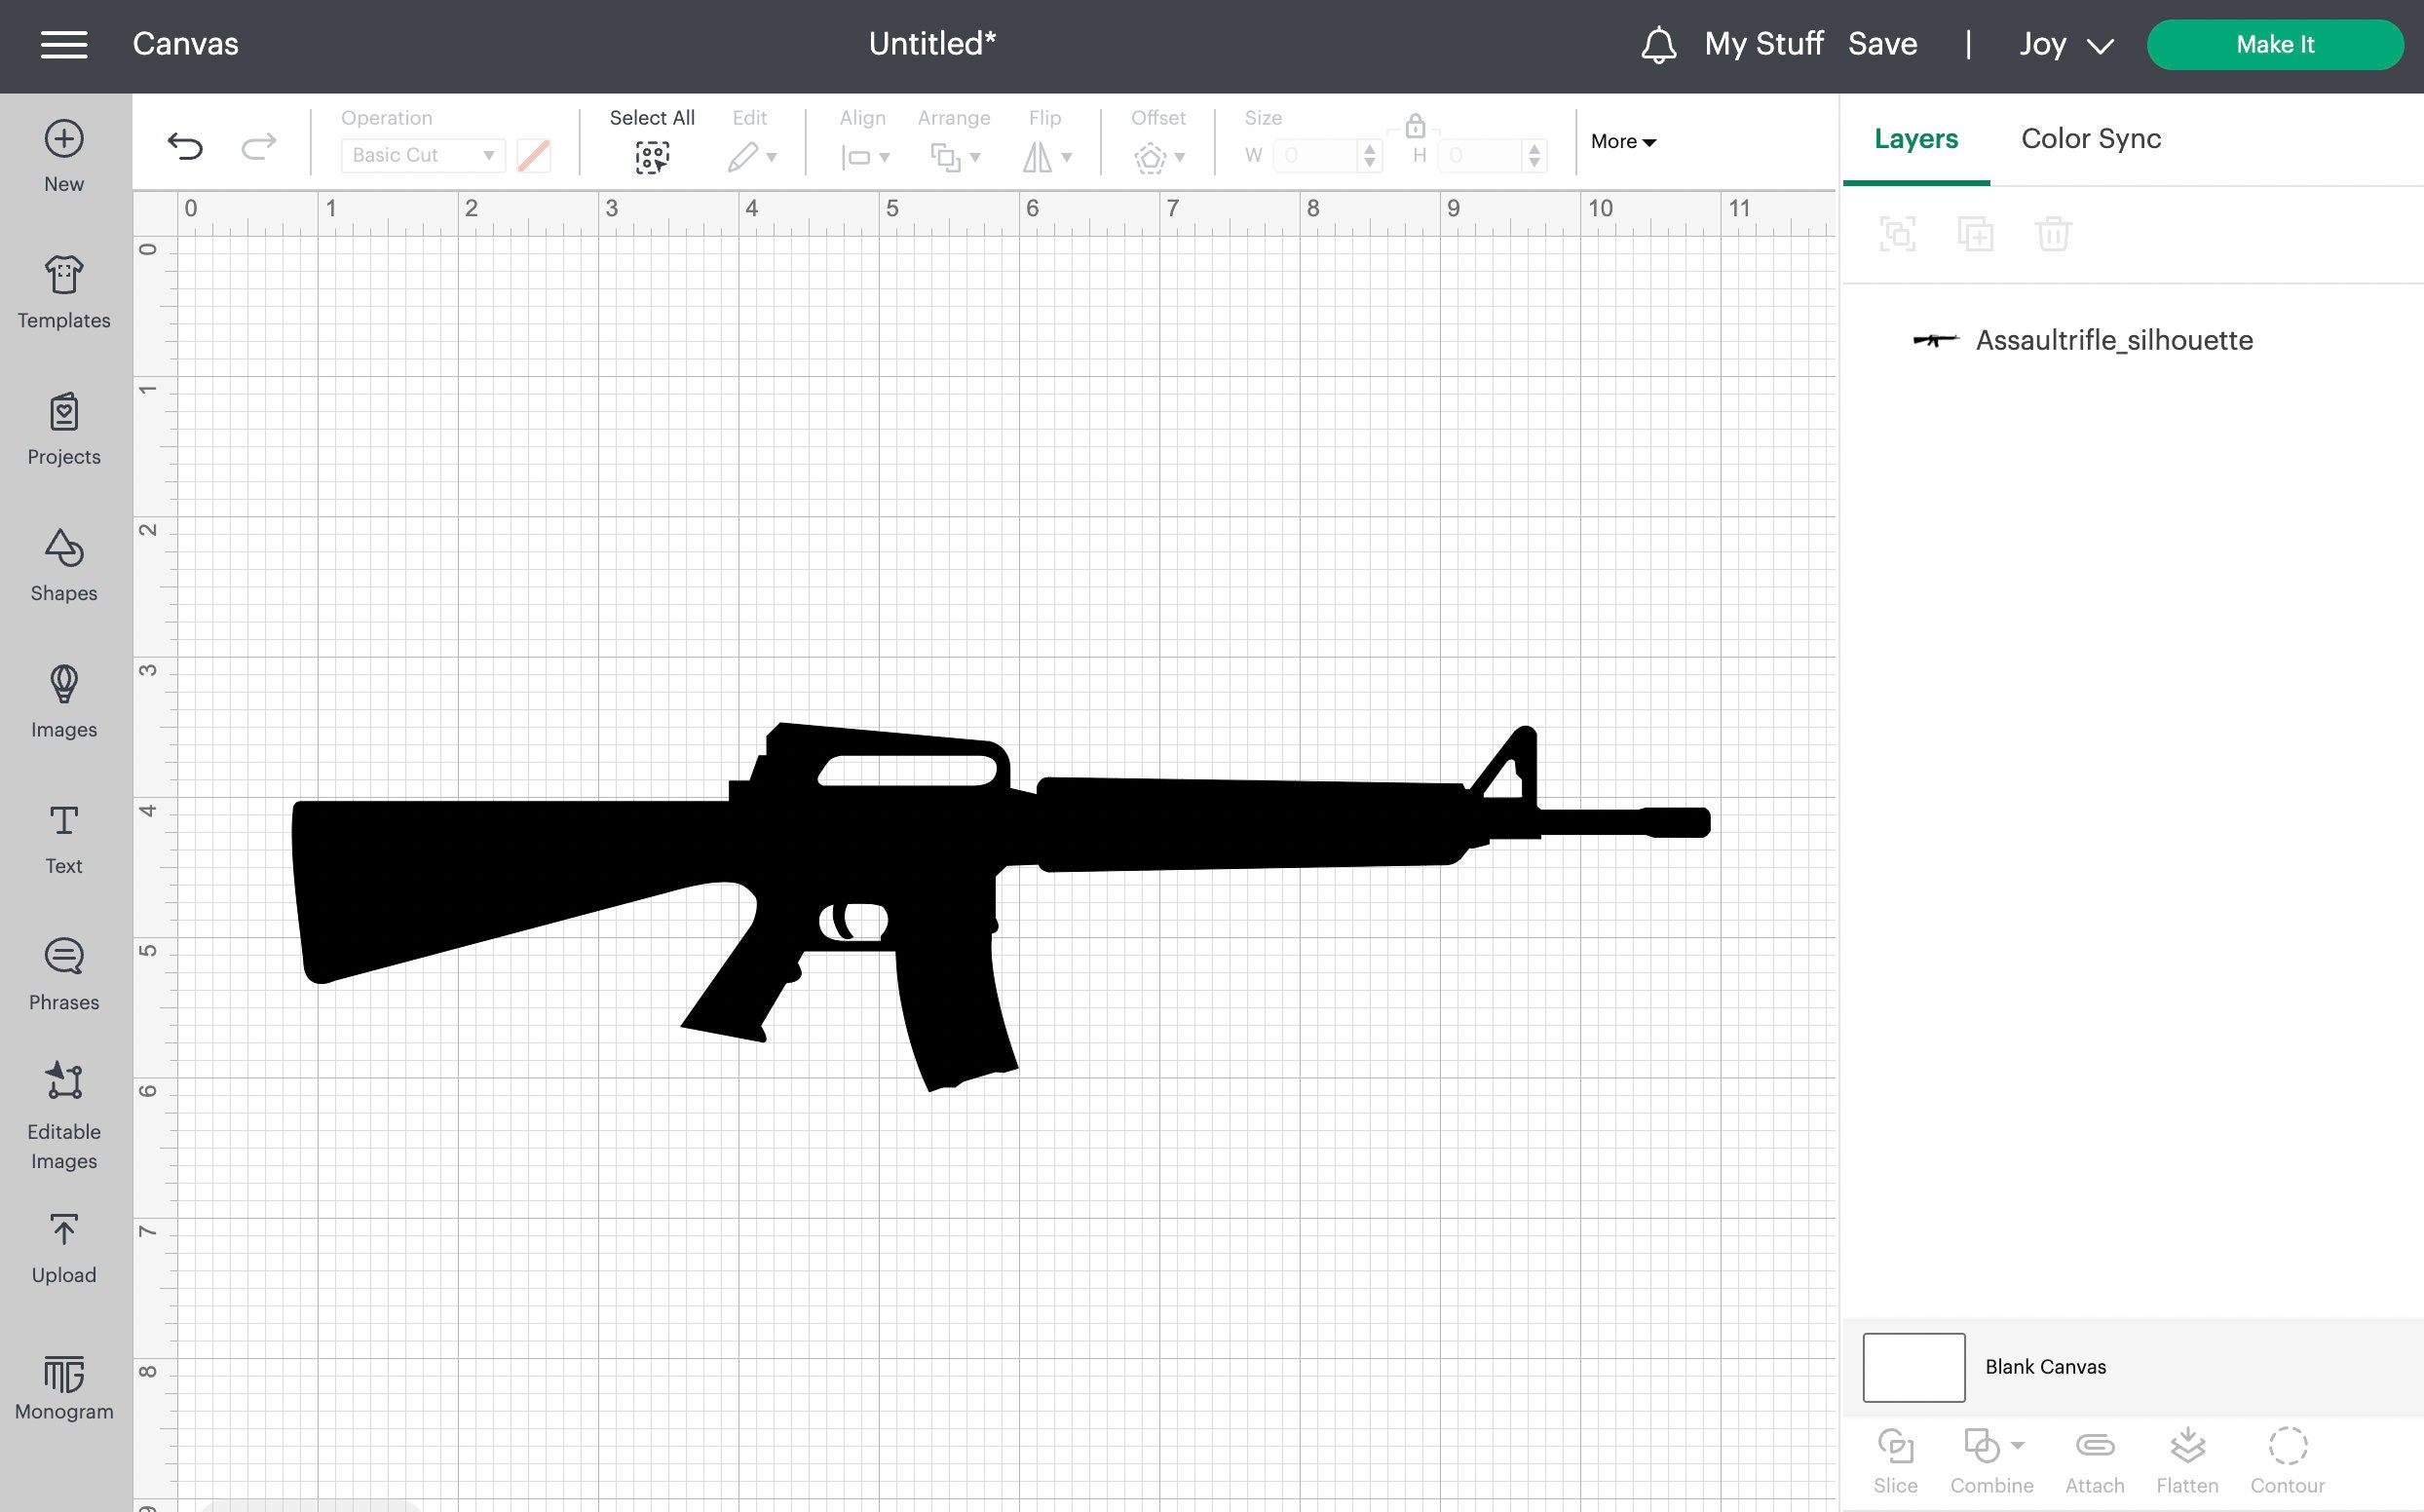
Task: Click the delete layer trash icon
Action: (x=2054, y=233)
